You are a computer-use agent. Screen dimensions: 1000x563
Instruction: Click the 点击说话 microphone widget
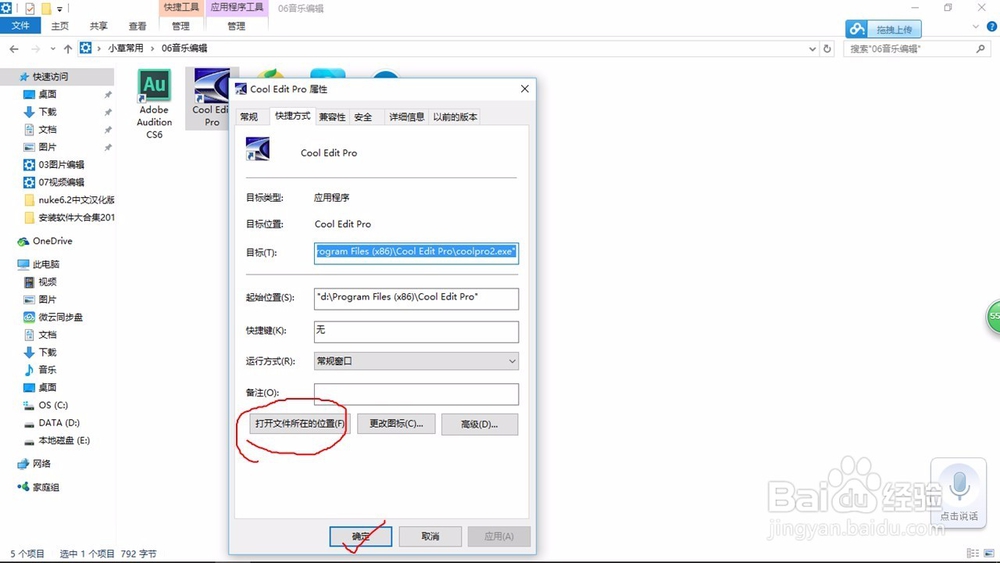tap(959, 492)
